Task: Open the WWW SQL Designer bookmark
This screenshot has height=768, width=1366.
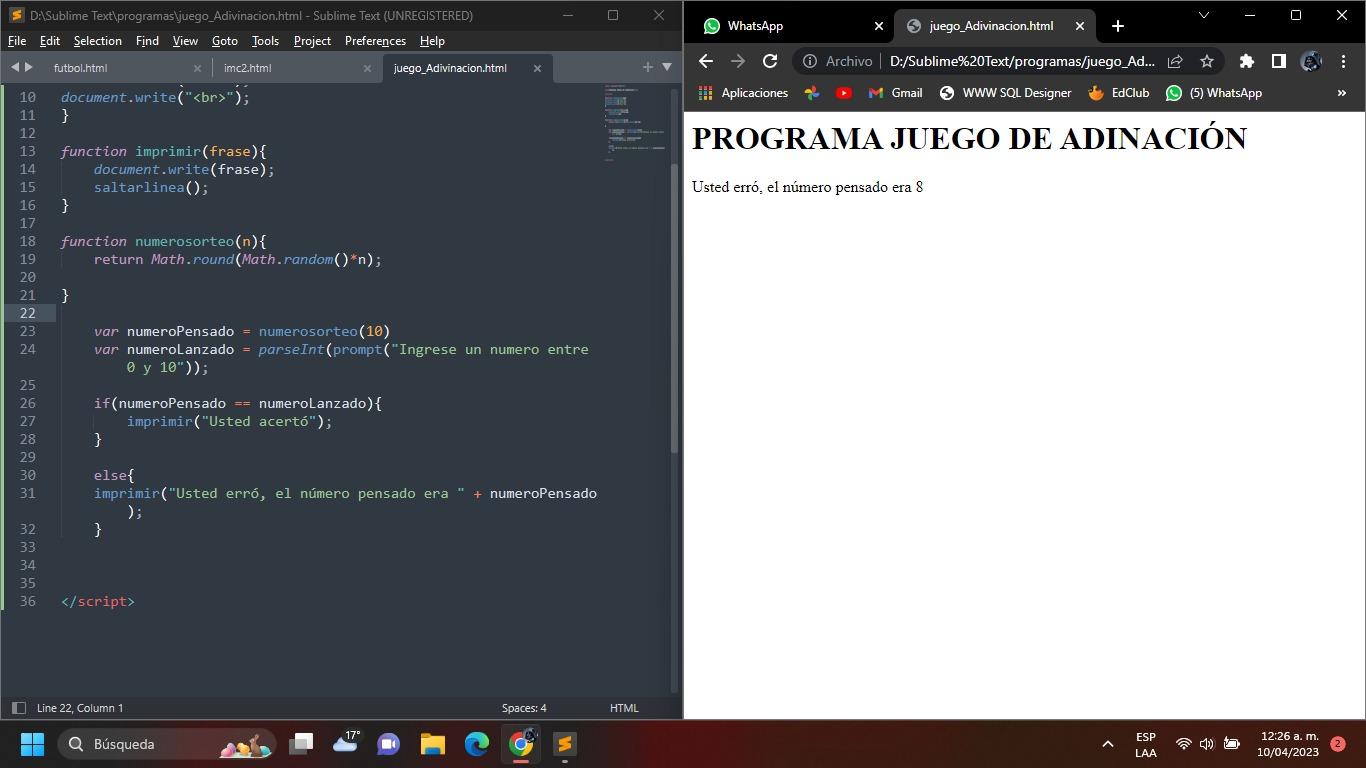Action: (1005, 93)
